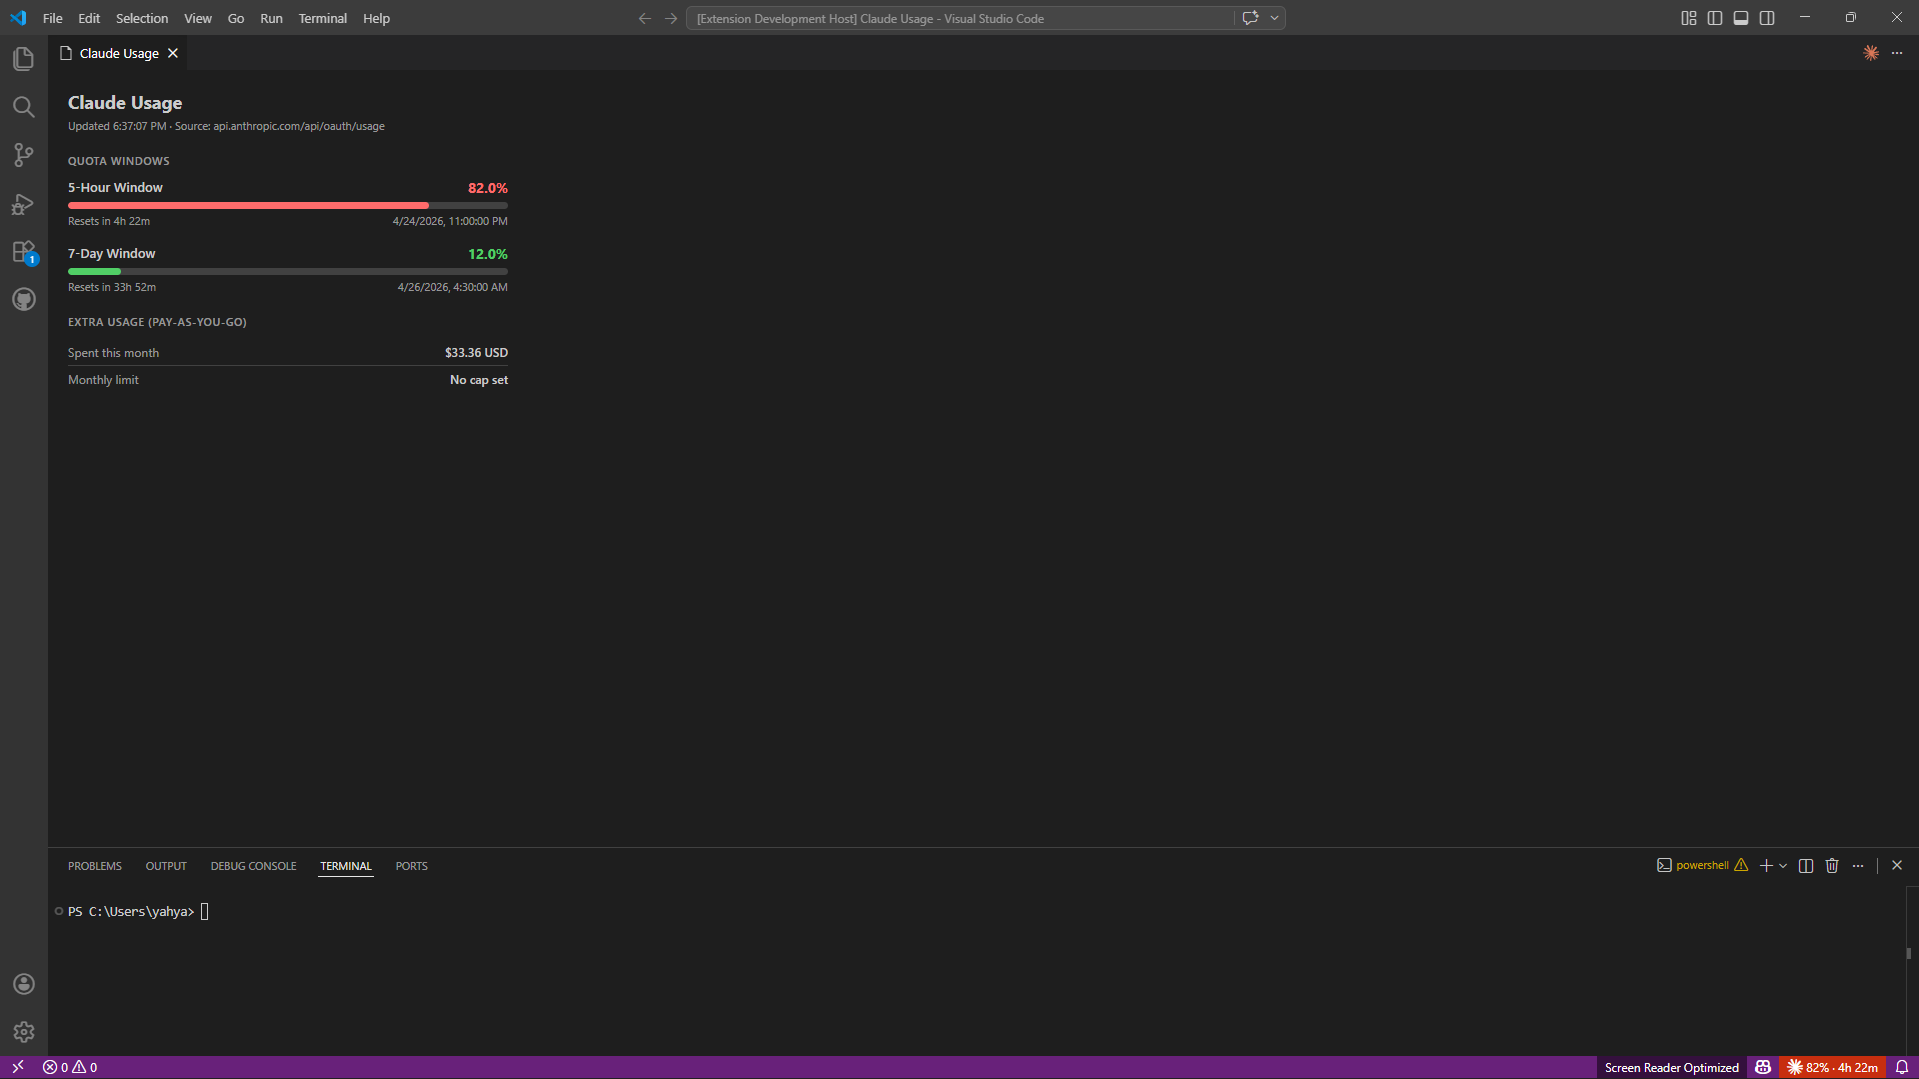The width and height of the screenshot is (1919, 1079).
Task: Click the 5-Hour Window progress bar
Action: pos(288,205)
